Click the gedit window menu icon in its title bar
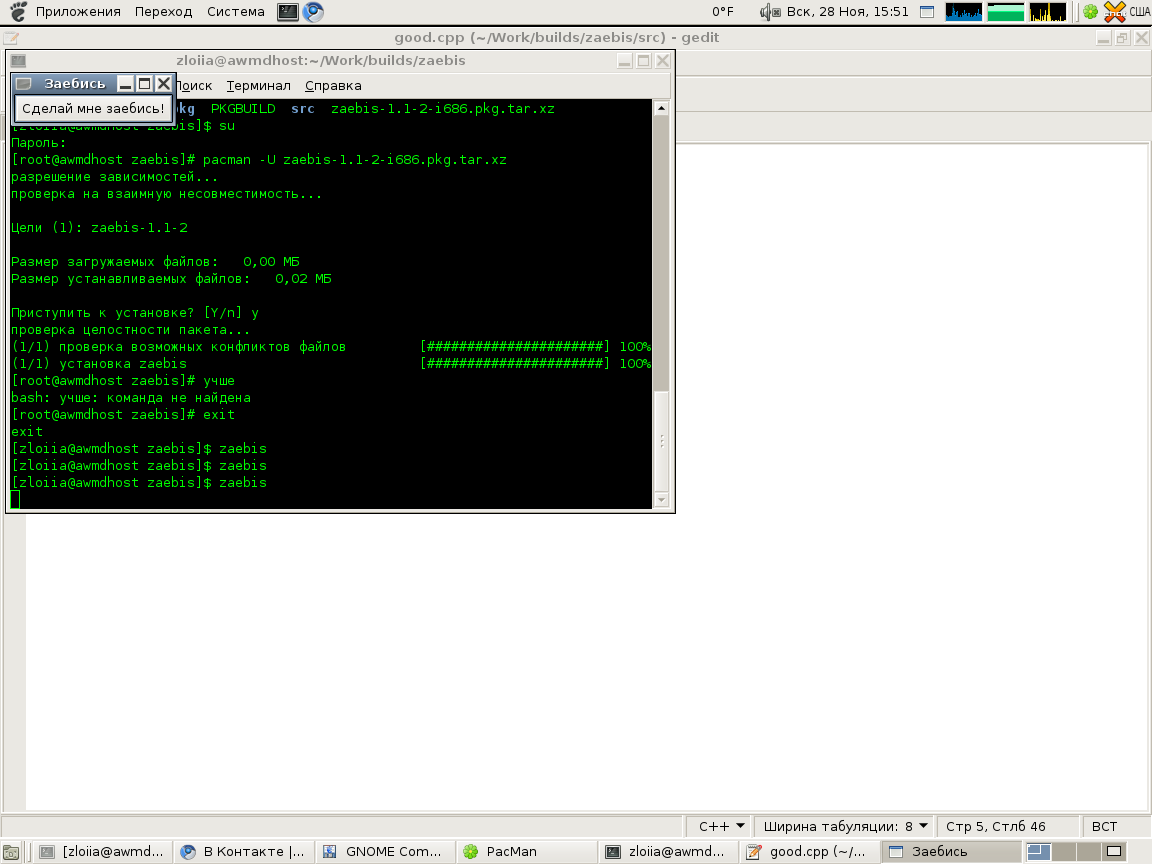 pyautogui.click(x=11, y=38)
